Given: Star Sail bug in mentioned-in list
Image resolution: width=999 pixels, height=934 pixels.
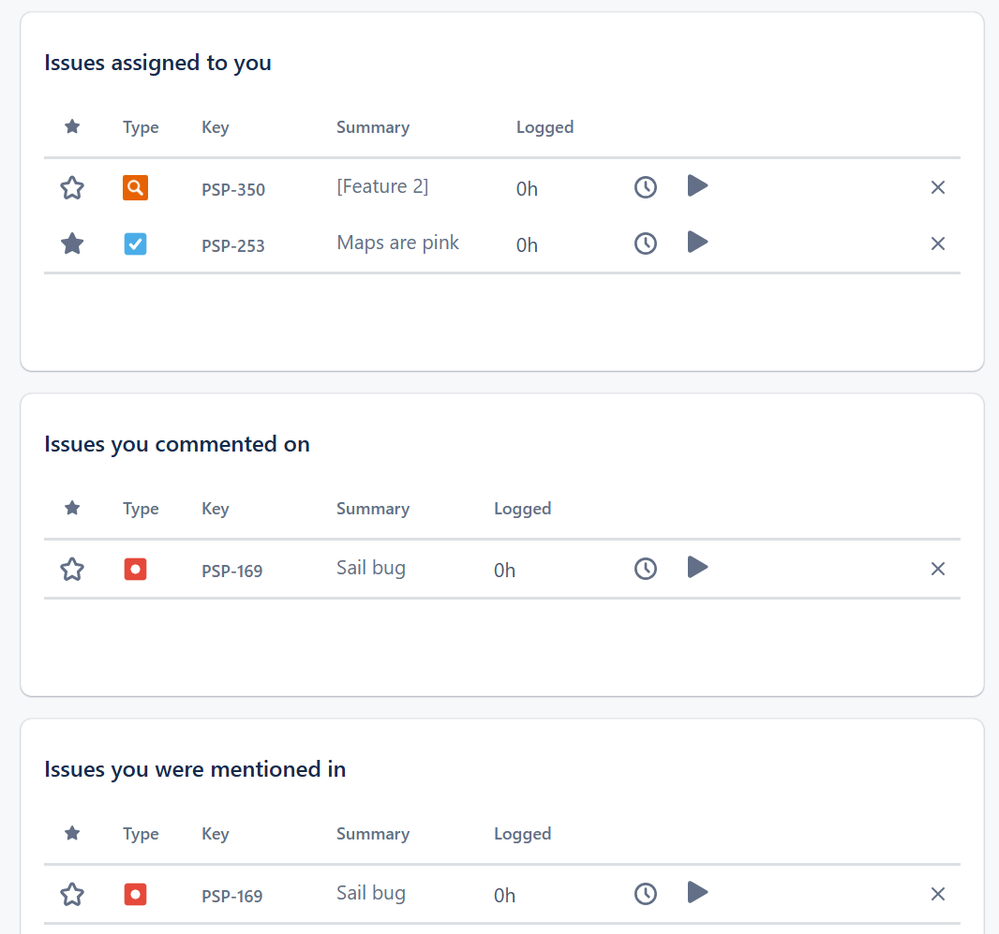Looking at the screenshot, I should click(x=72, y=895).
